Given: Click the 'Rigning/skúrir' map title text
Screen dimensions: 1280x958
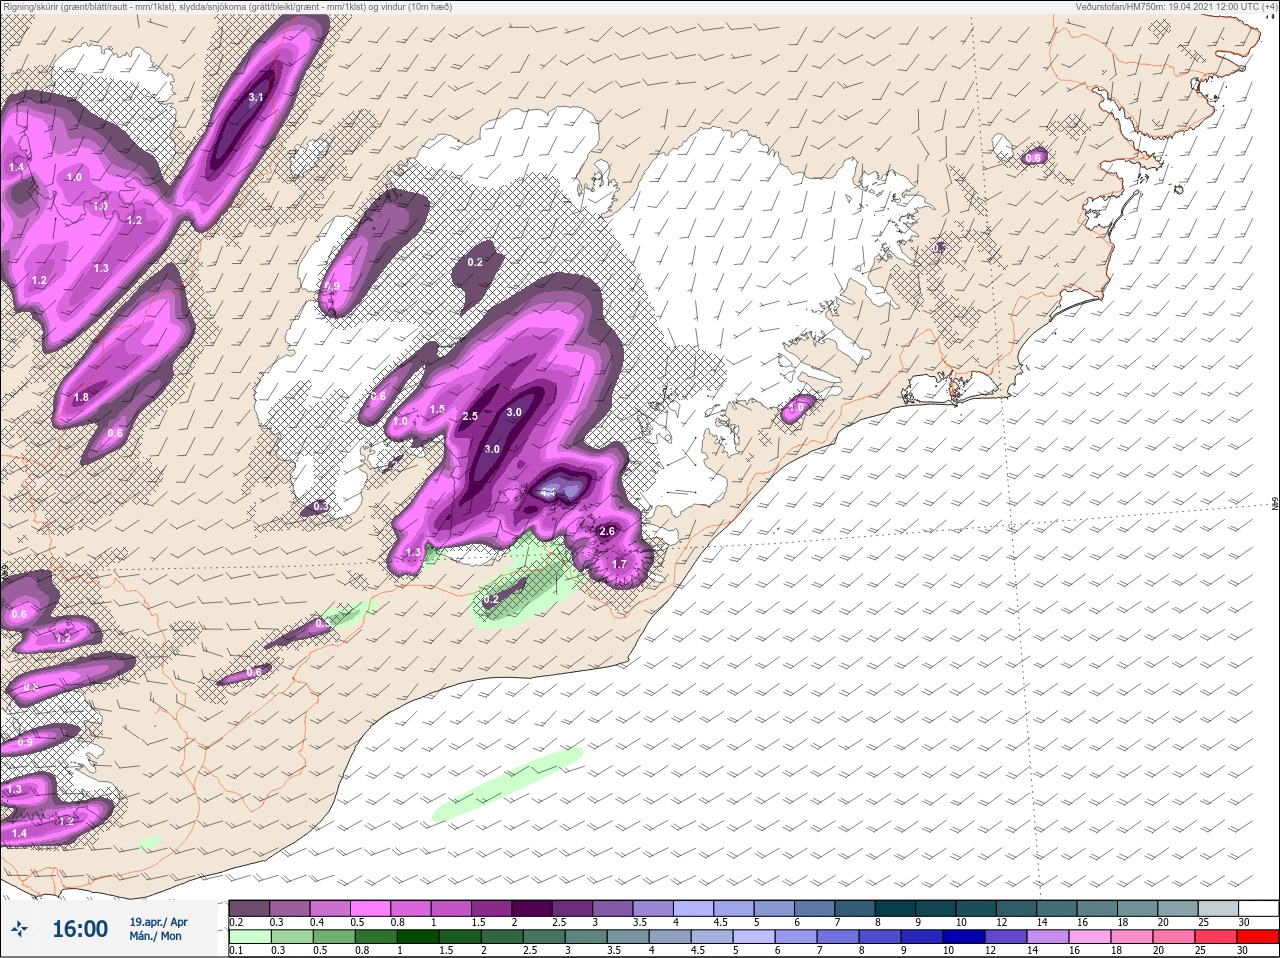Looking at the screenshot, I should point(226,6).
